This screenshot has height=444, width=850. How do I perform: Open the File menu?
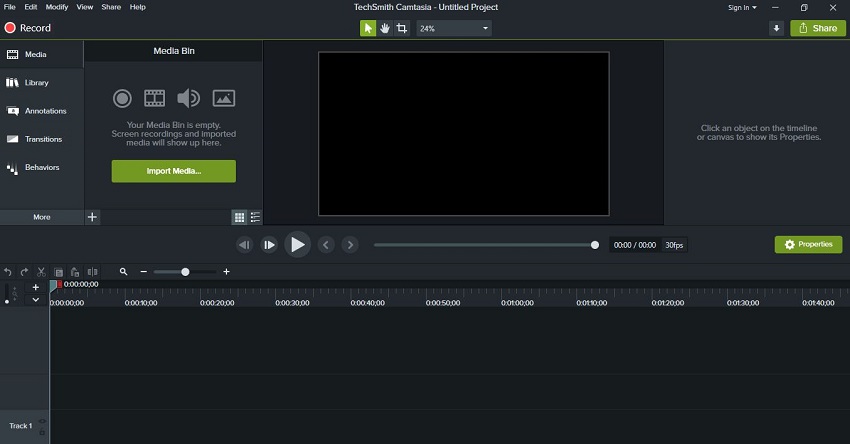pos(10,7)
